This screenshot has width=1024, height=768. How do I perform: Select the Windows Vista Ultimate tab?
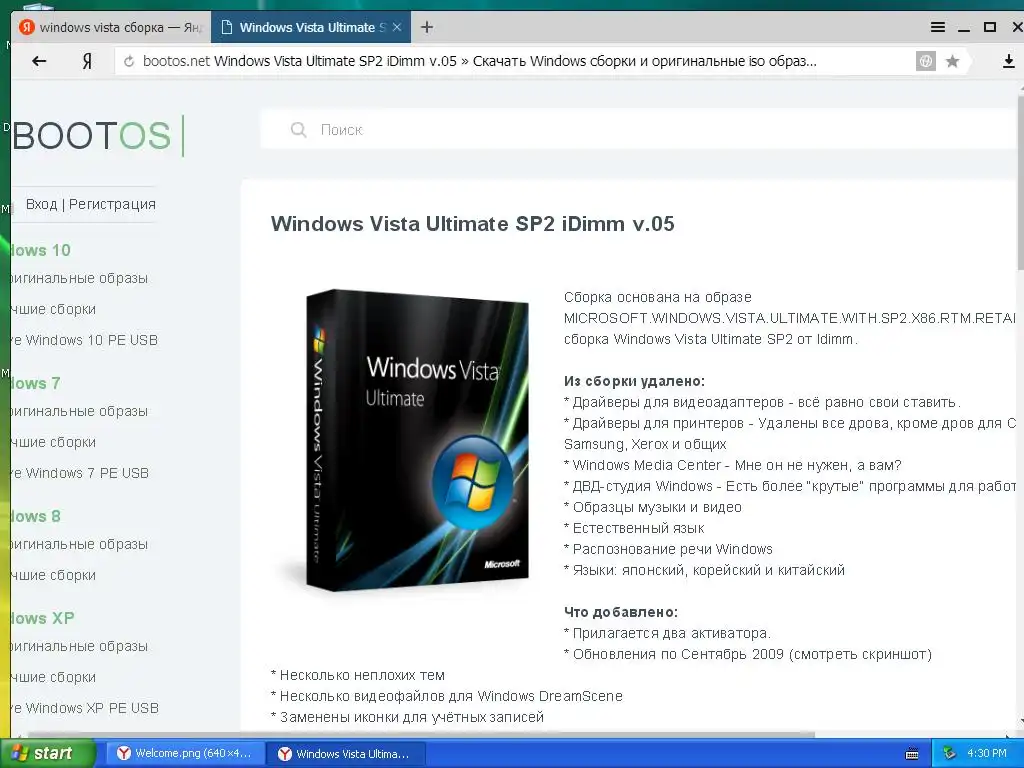coord(311,27)
